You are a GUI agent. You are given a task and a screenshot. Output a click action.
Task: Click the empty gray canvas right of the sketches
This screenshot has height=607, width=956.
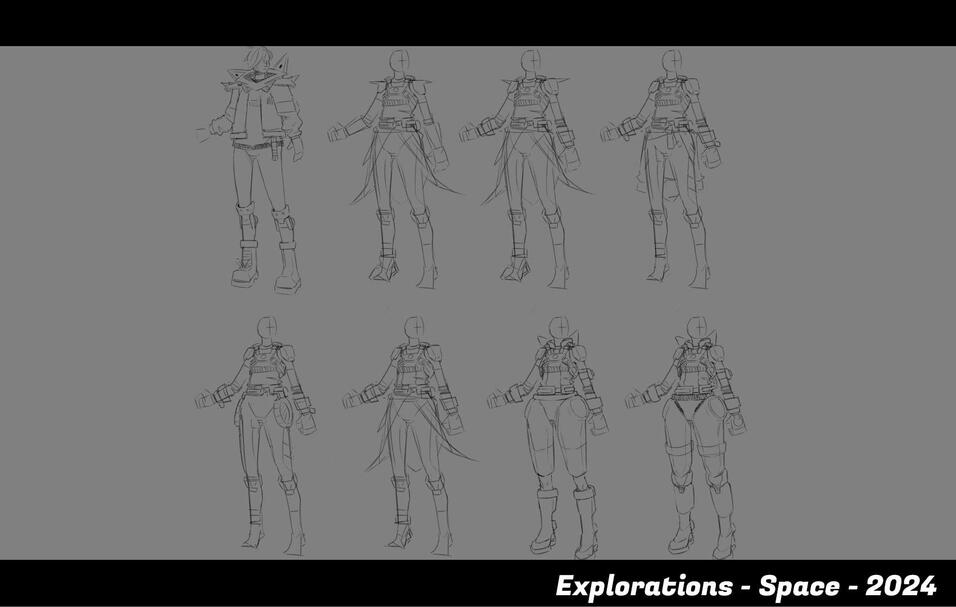tap(850, 300)
